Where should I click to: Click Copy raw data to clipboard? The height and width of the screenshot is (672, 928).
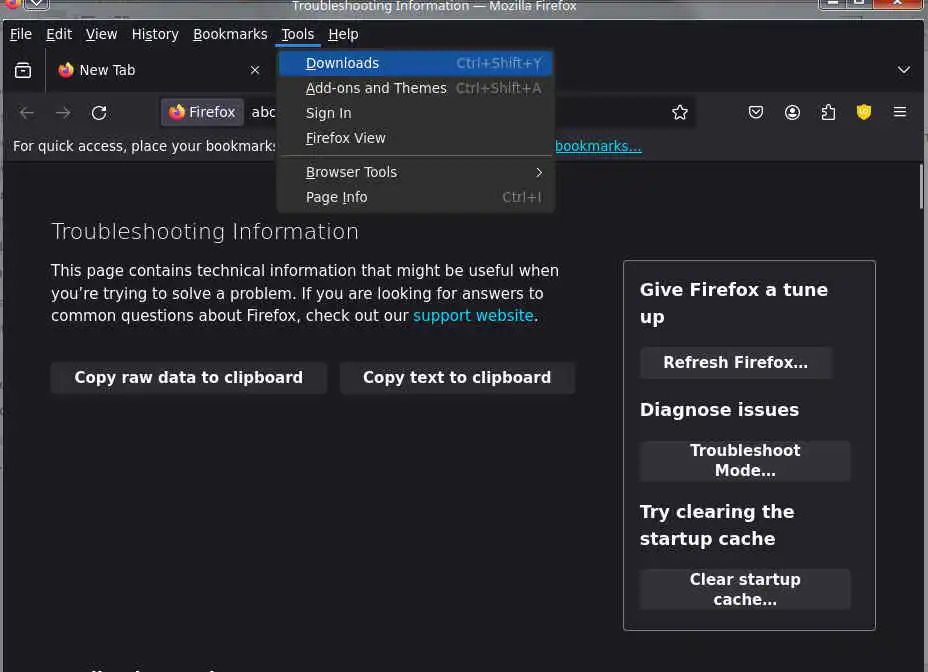tap(188, 378)
